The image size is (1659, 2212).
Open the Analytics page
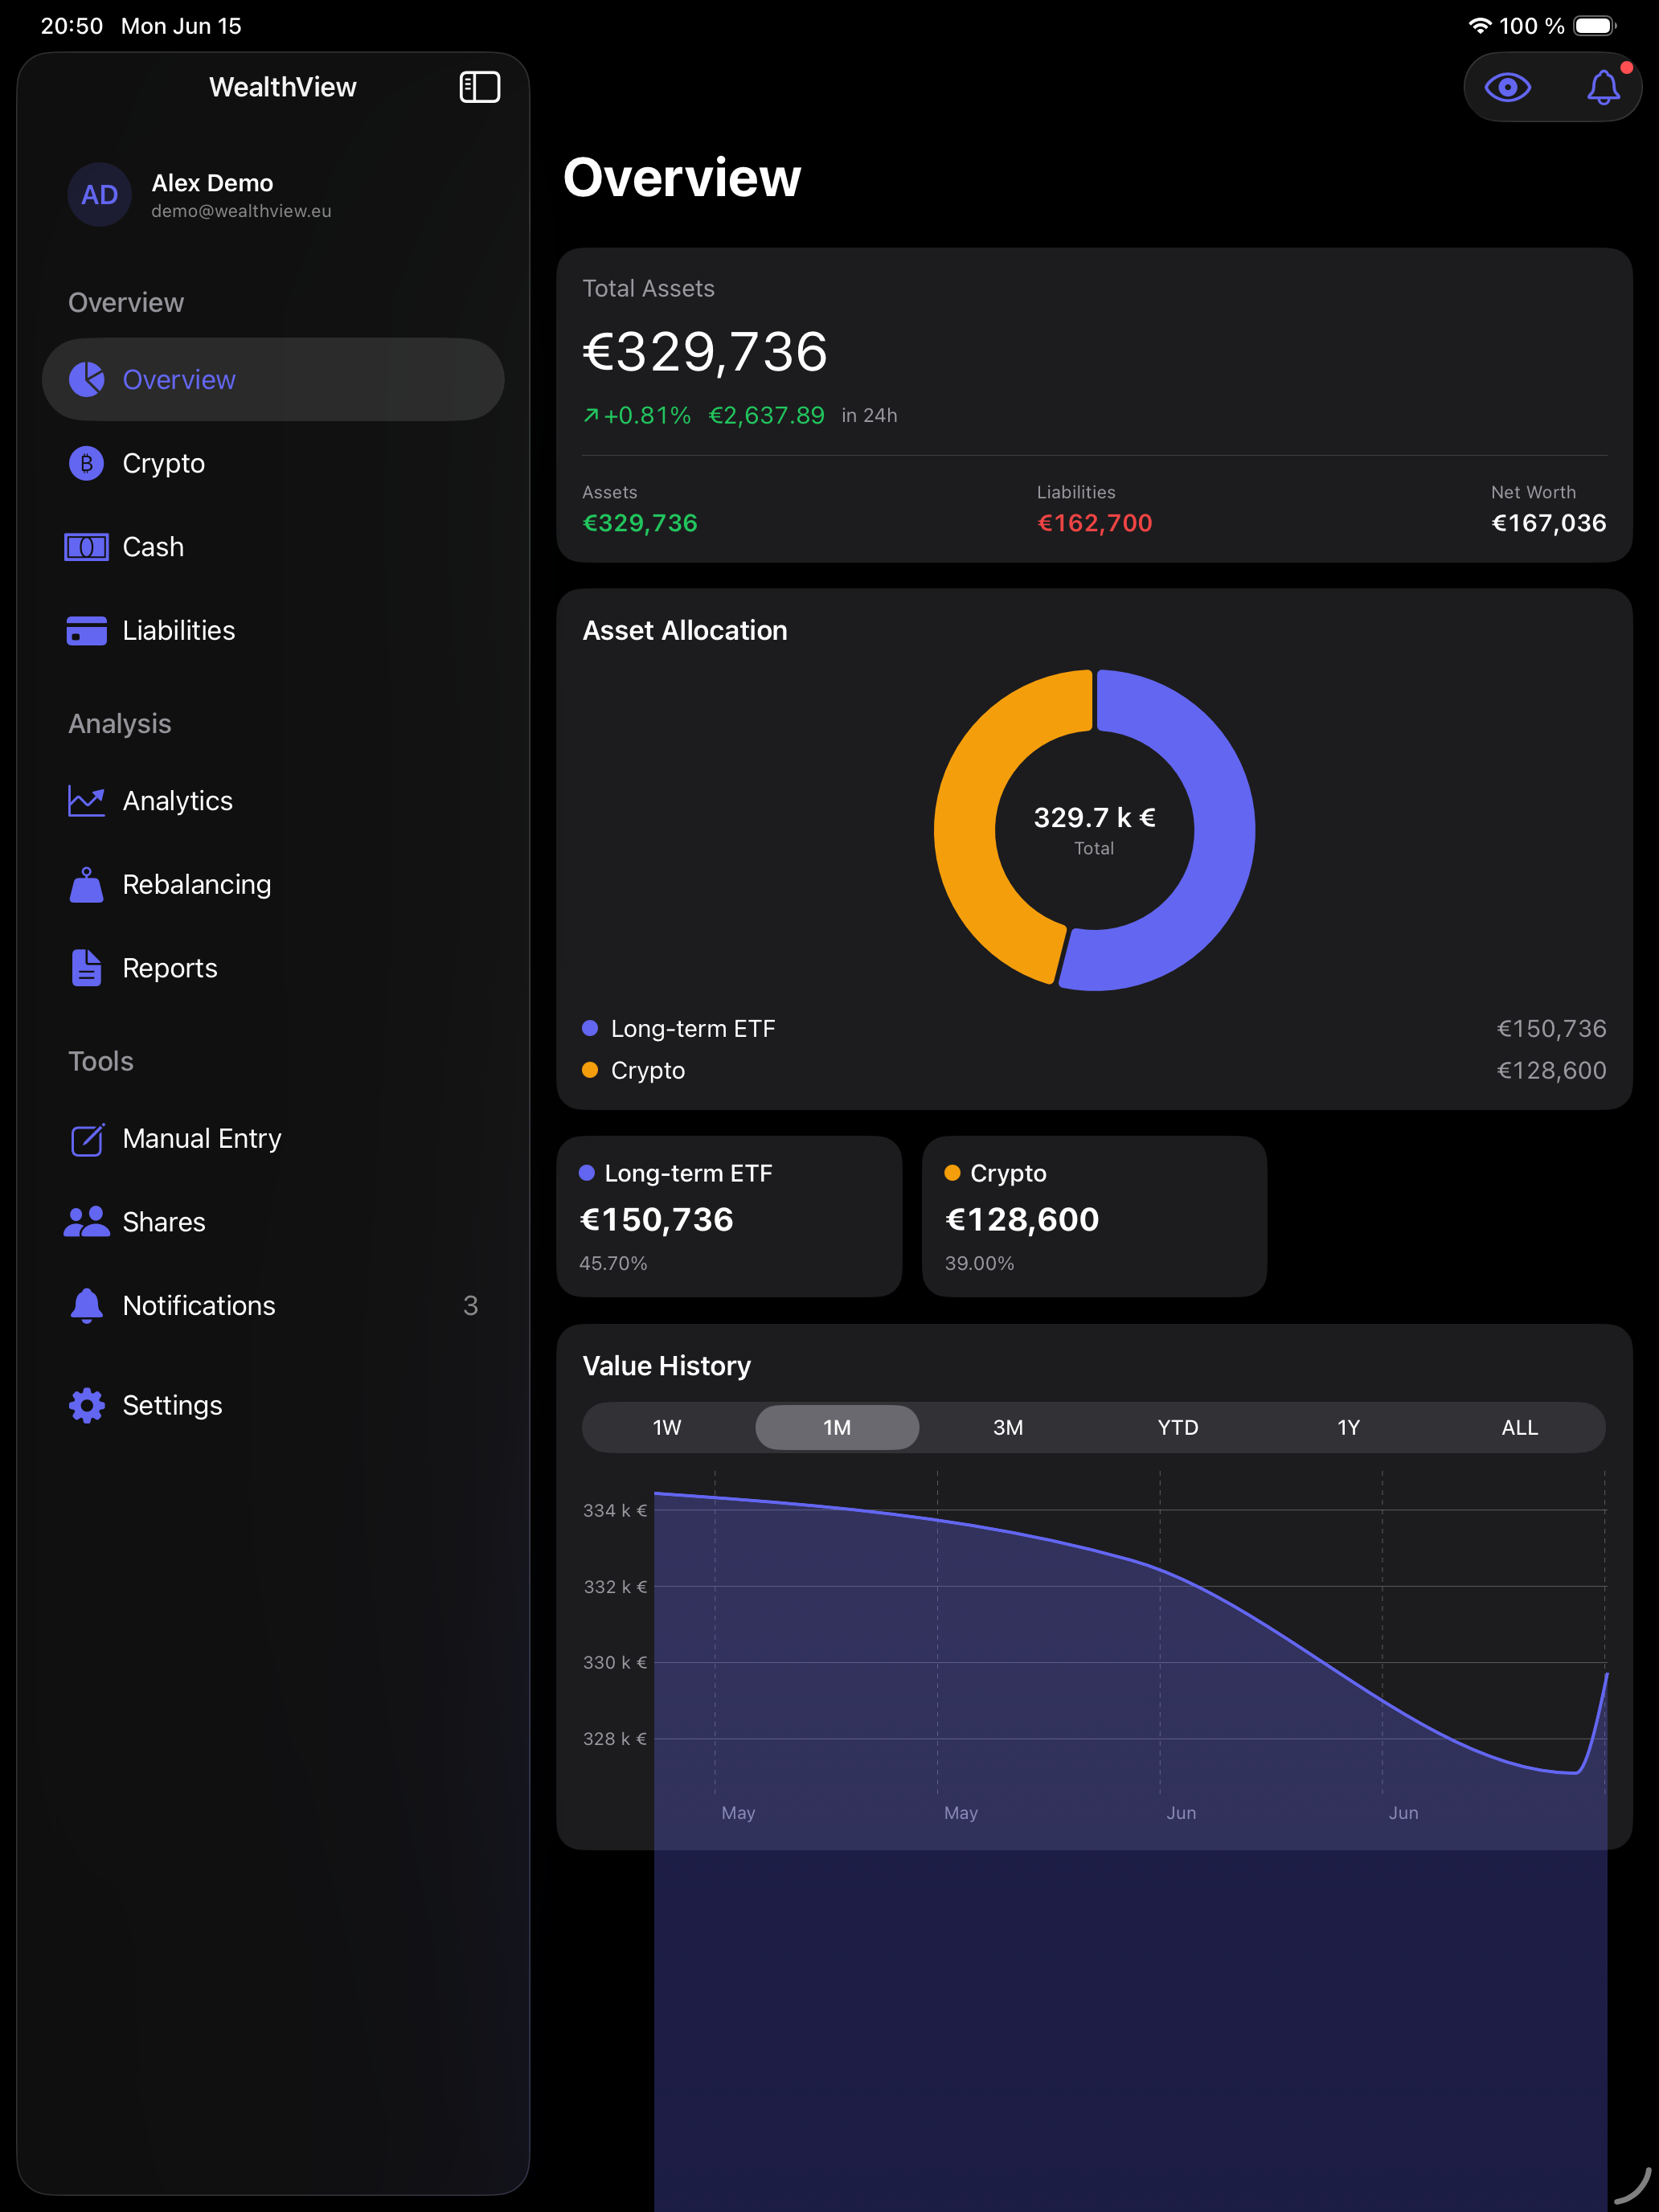273,800
